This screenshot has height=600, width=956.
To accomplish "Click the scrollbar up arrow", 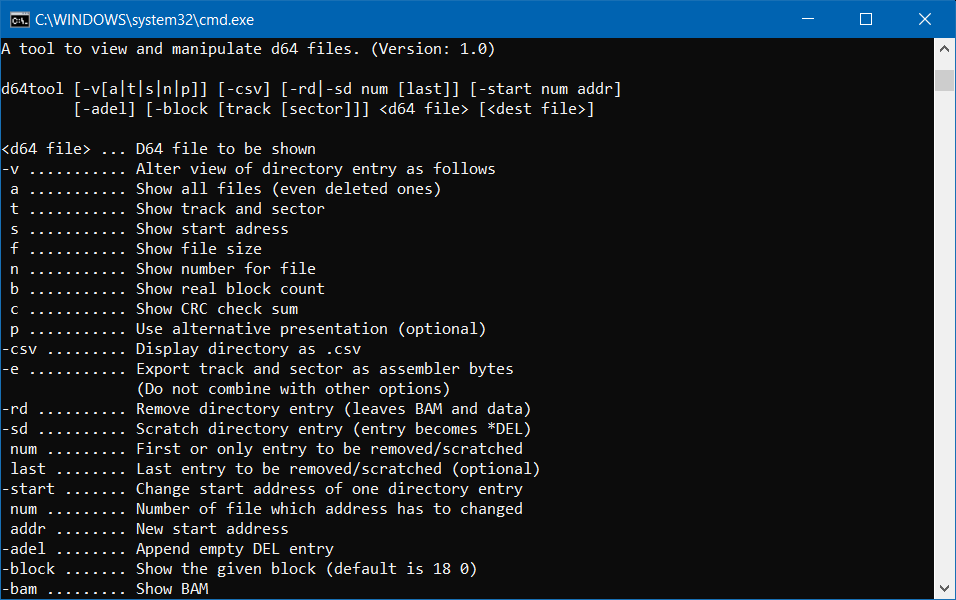I will pyautogui.click(x=944, y=49).
